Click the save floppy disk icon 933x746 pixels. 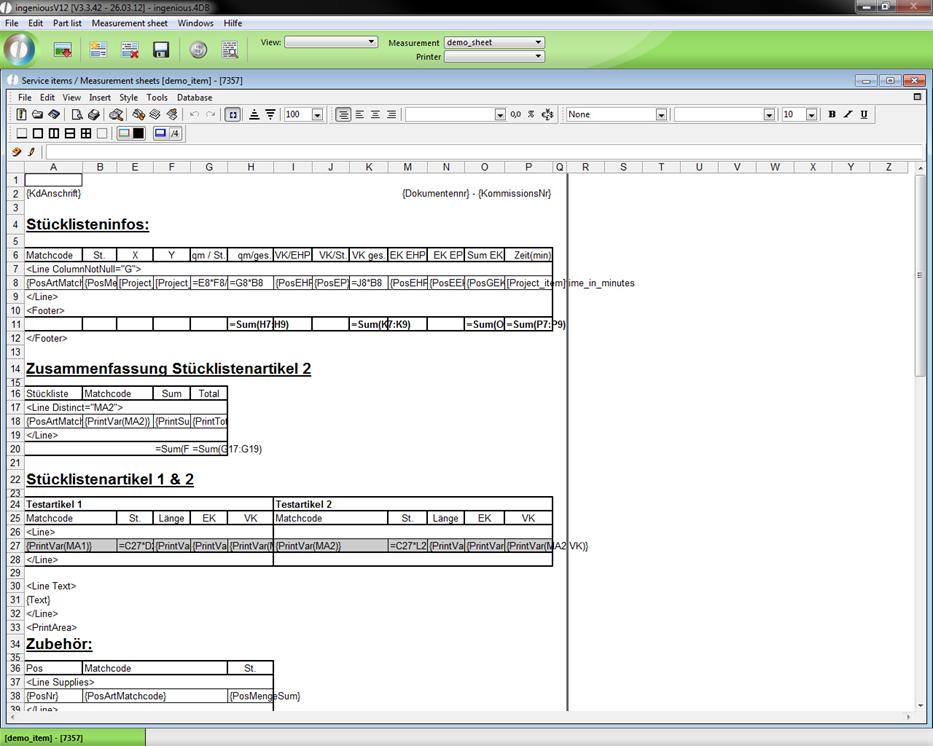(x=160, y=49)
